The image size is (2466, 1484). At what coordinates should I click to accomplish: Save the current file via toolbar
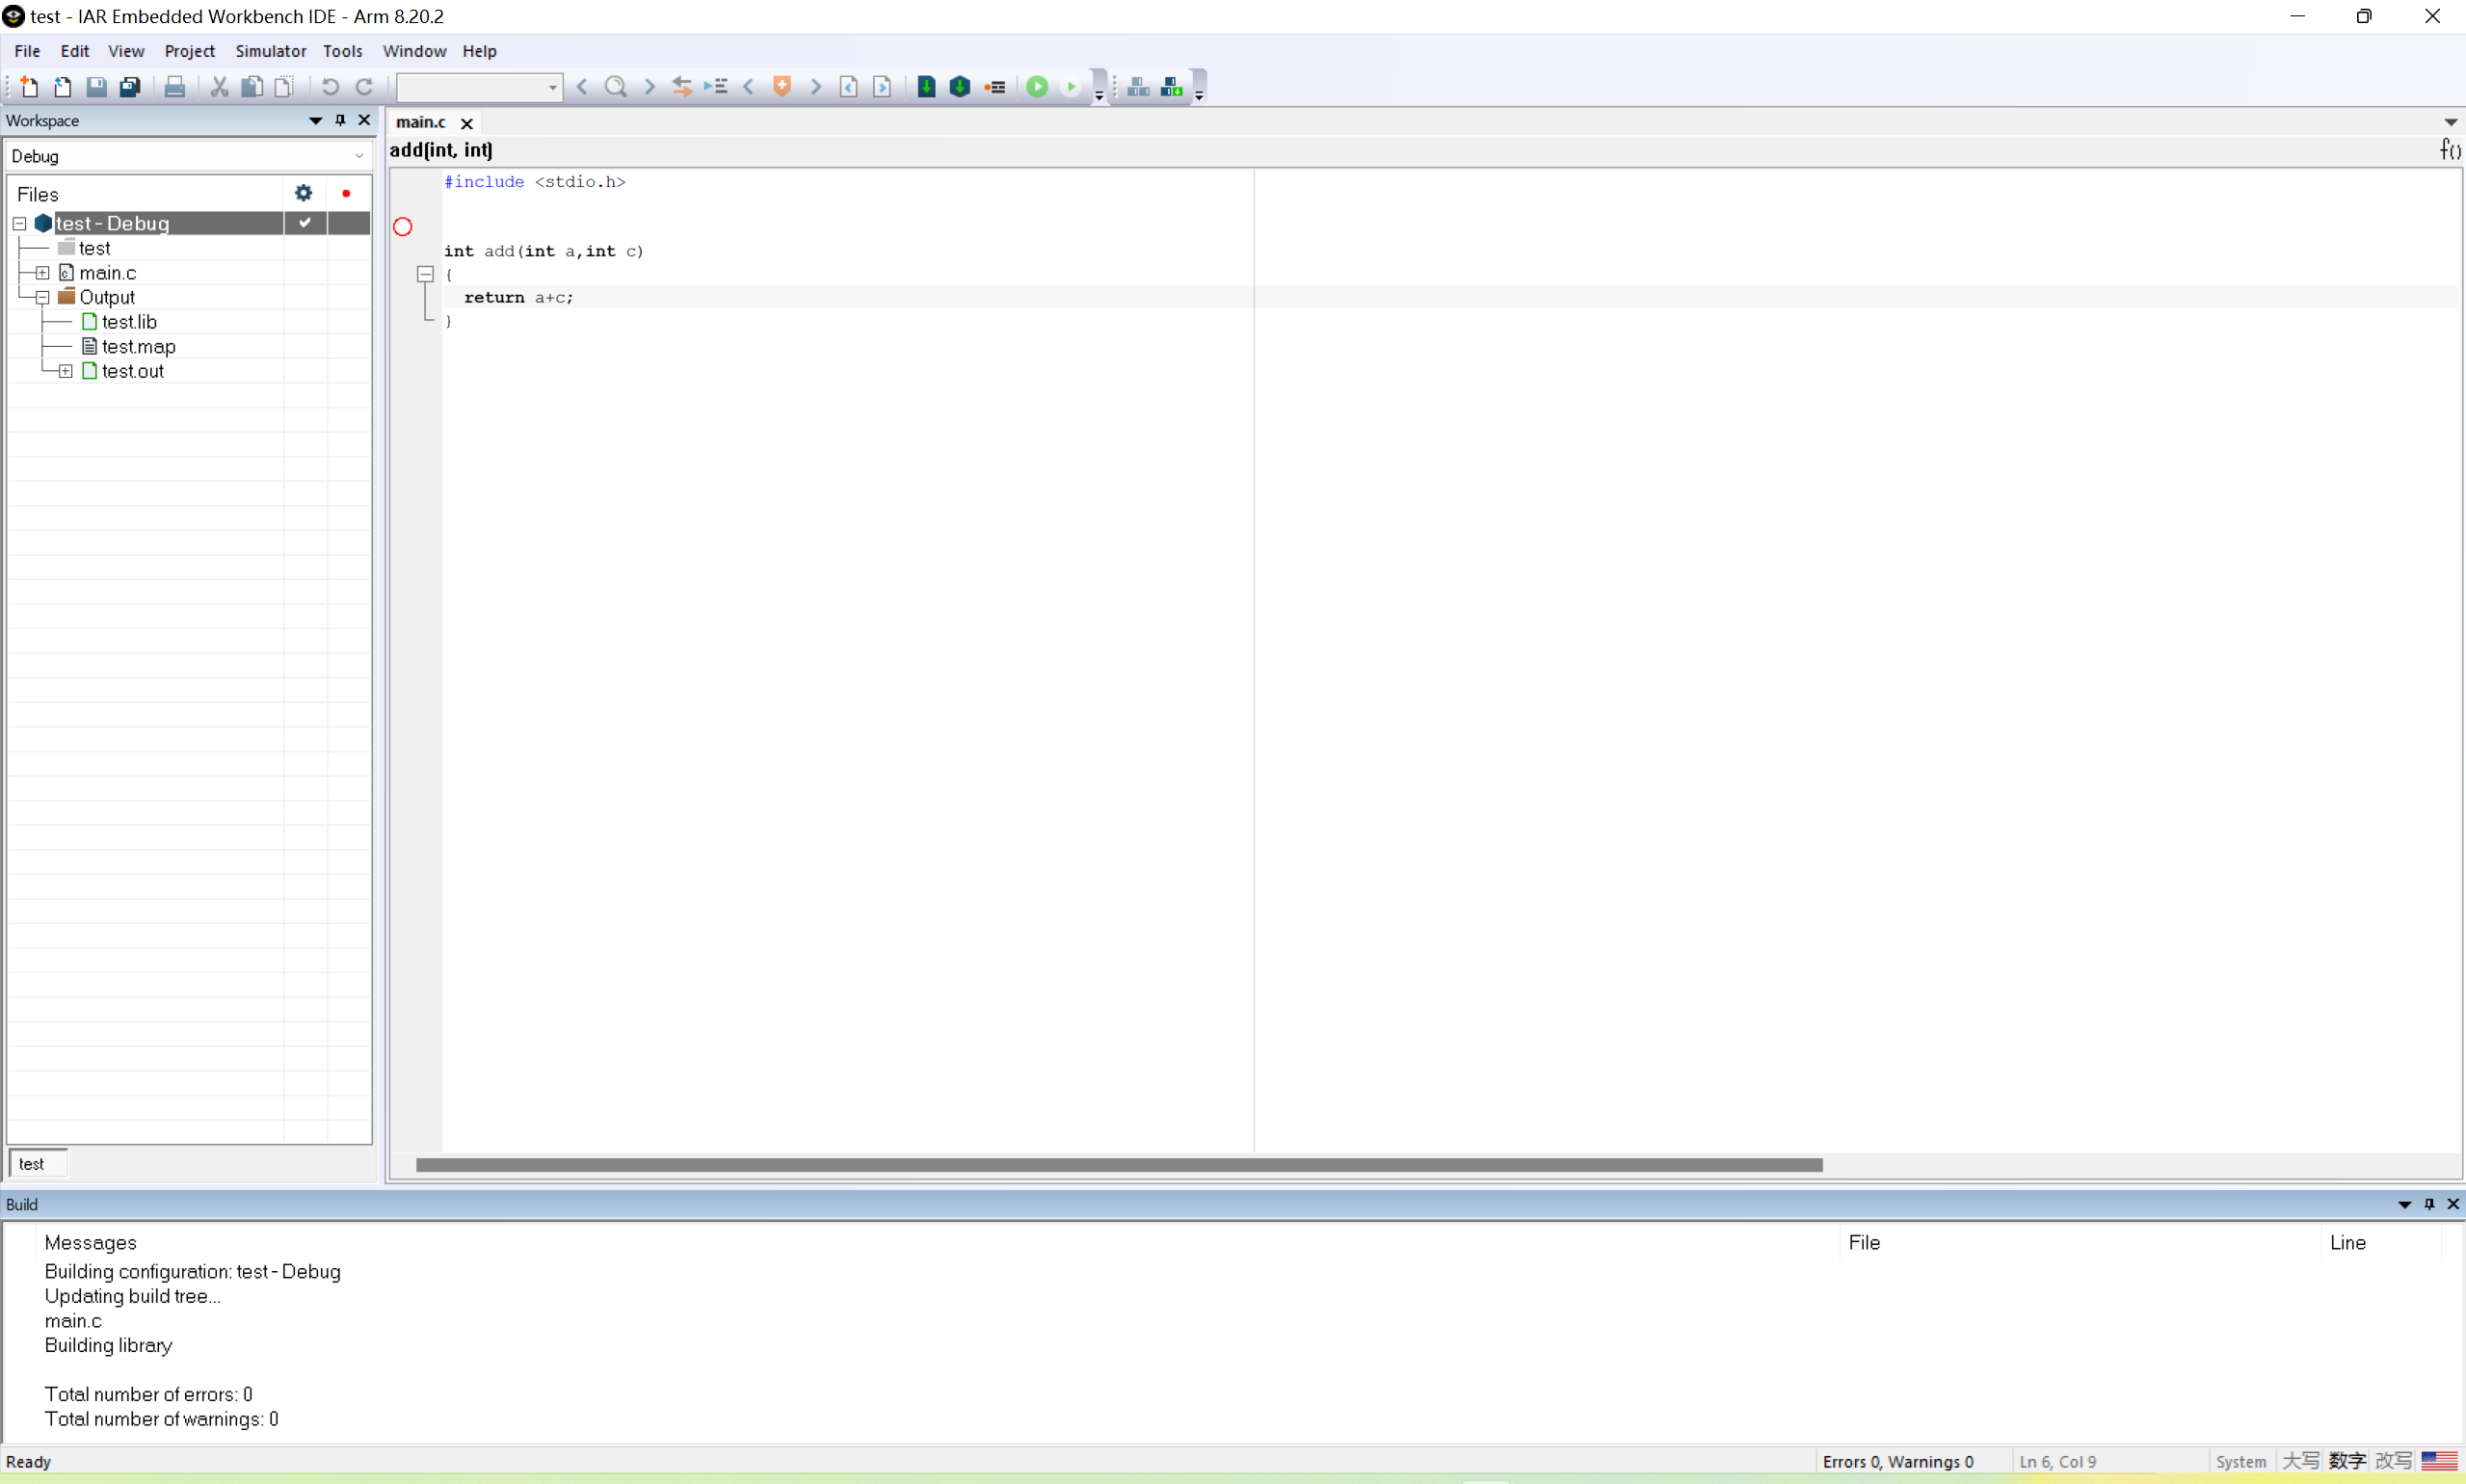pos(96,87)
